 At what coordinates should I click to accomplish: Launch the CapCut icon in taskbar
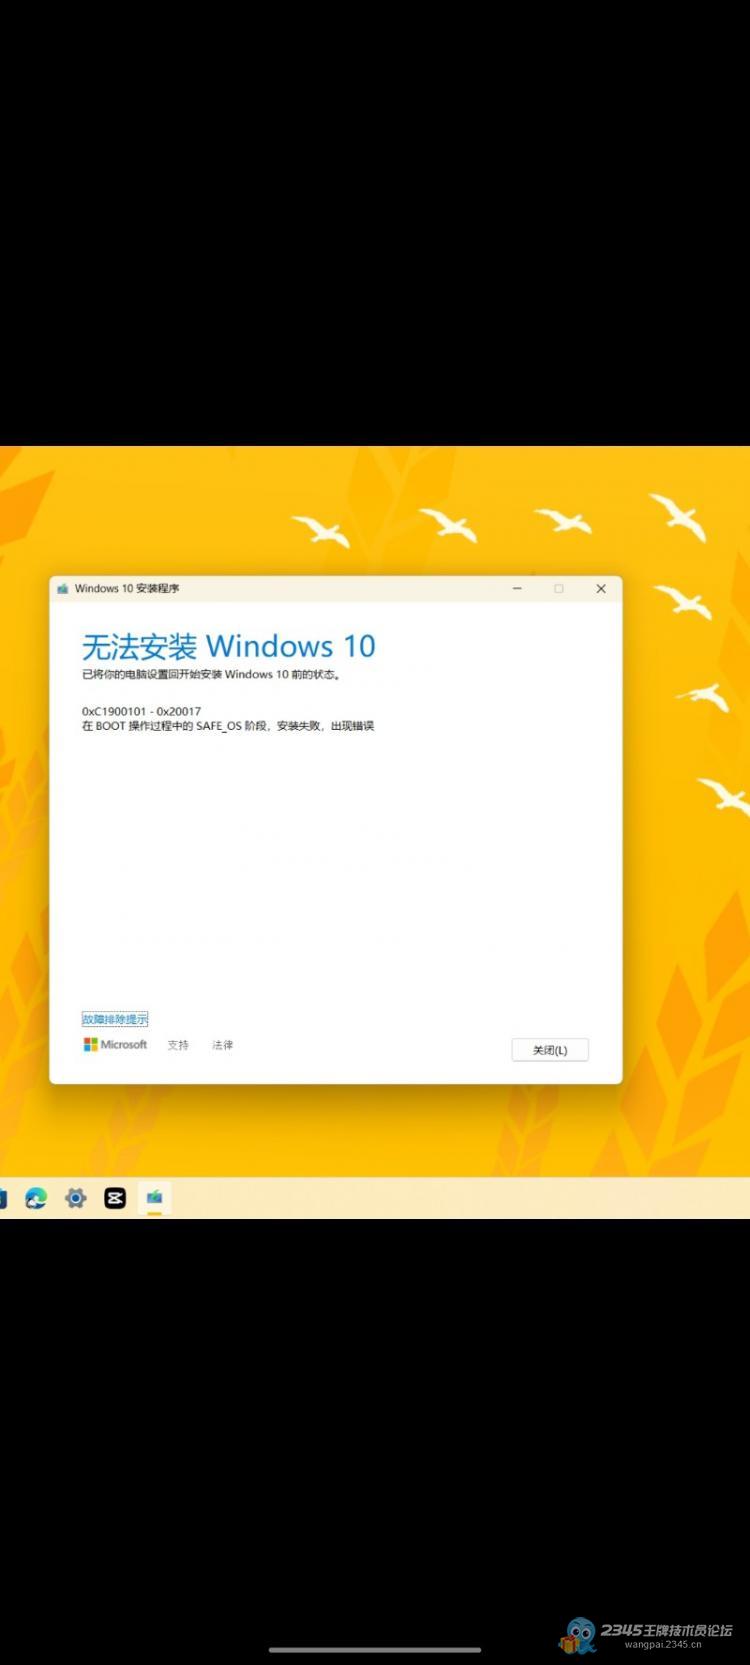[115, 1197]
